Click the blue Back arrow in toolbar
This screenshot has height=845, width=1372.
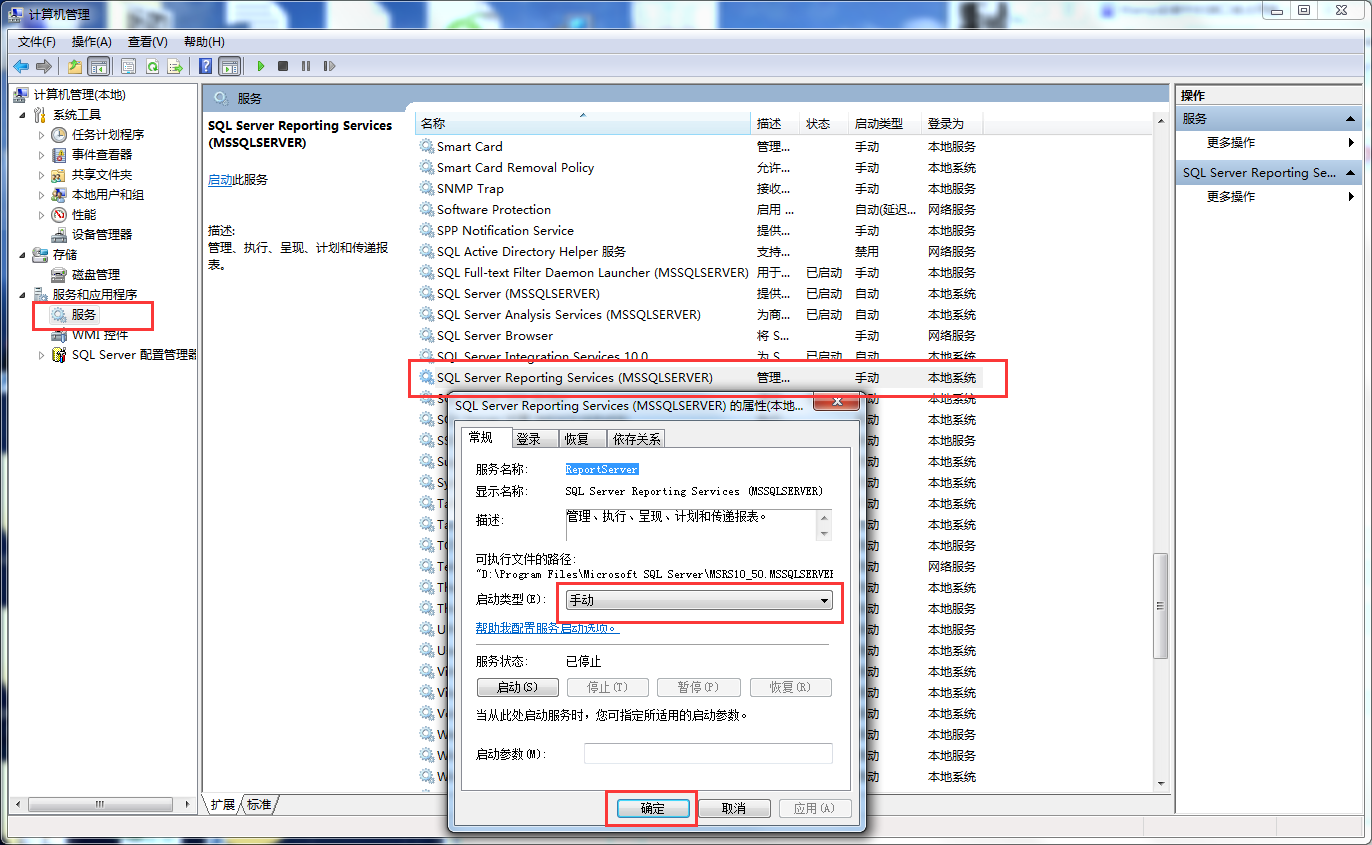(x=21, y=66)
